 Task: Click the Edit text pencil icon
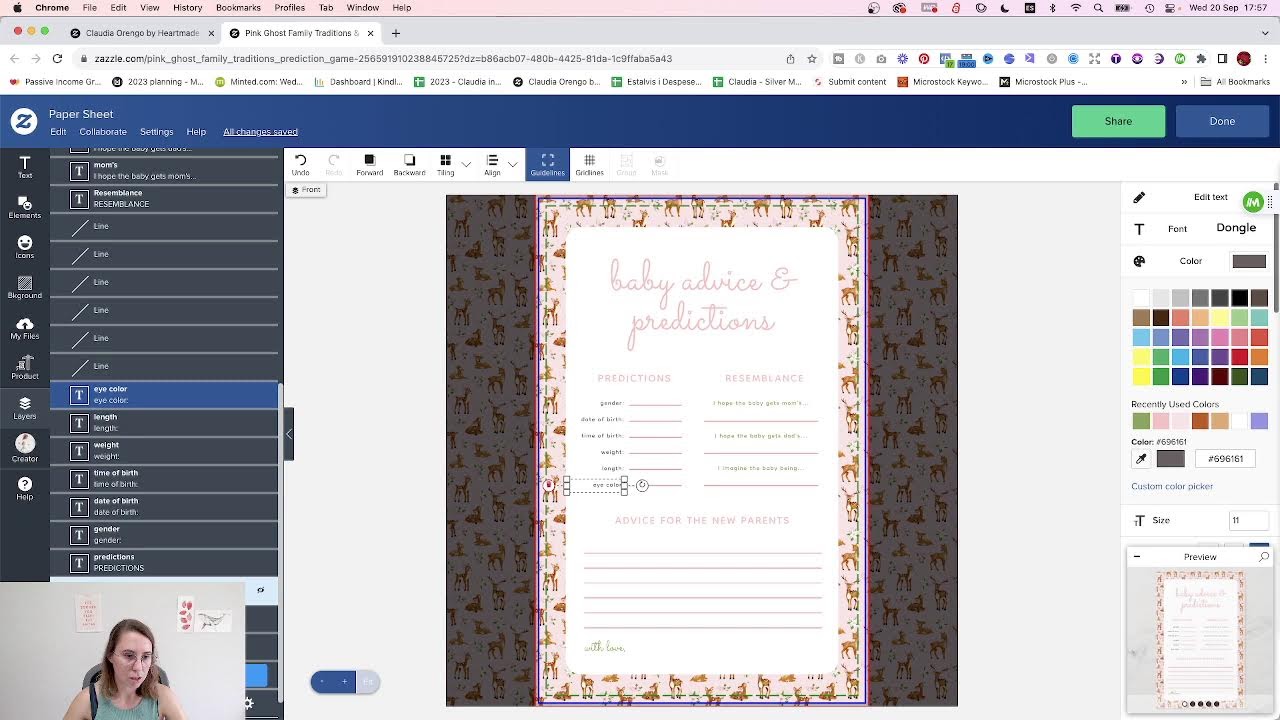pos(1139,197)
